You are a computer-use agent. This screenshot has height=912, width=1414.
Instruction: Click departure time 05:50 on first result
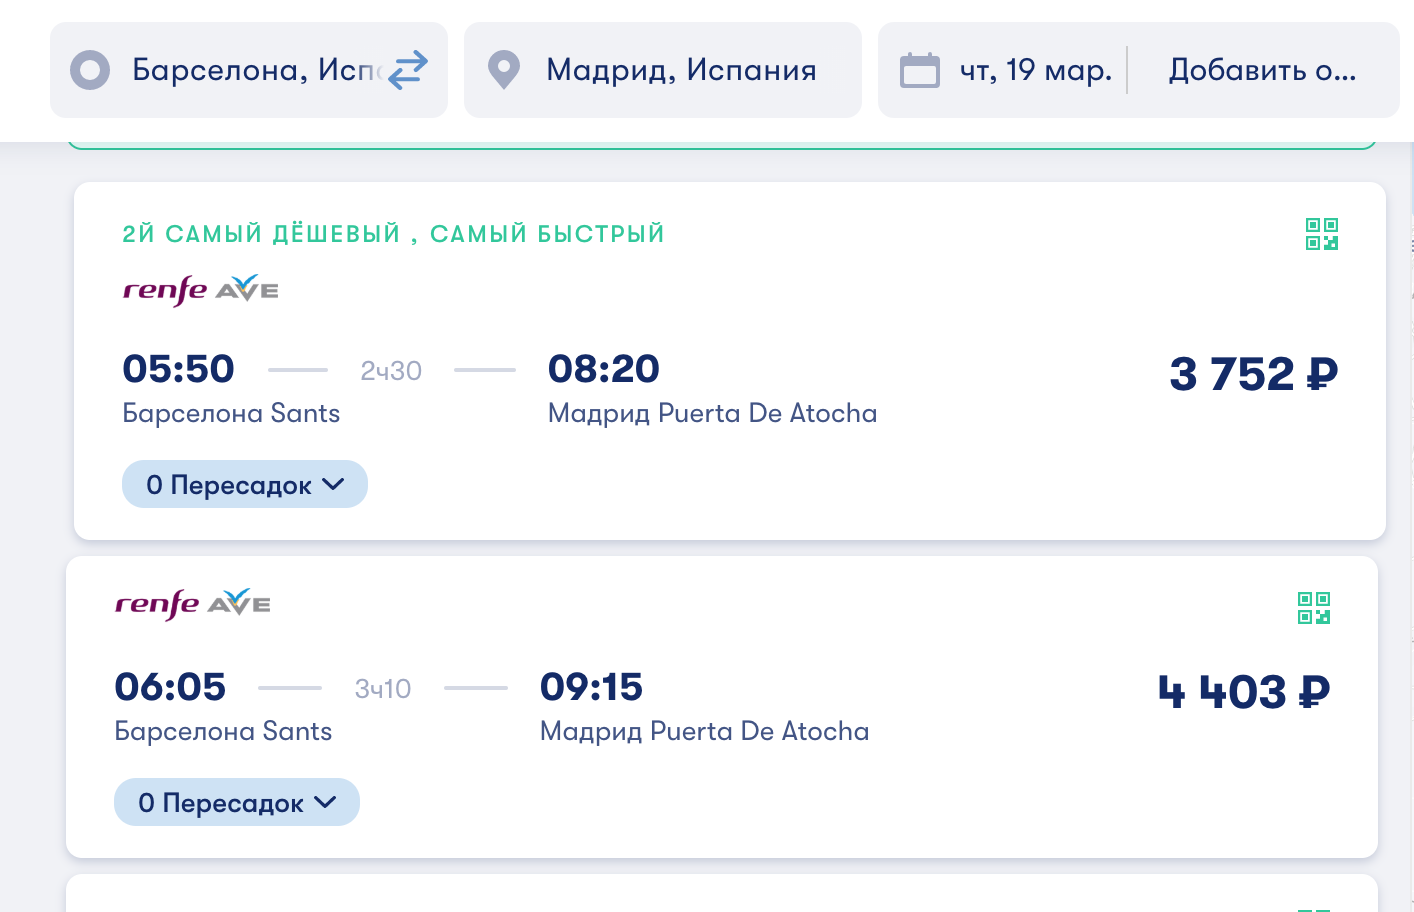[x=178, y=369]
